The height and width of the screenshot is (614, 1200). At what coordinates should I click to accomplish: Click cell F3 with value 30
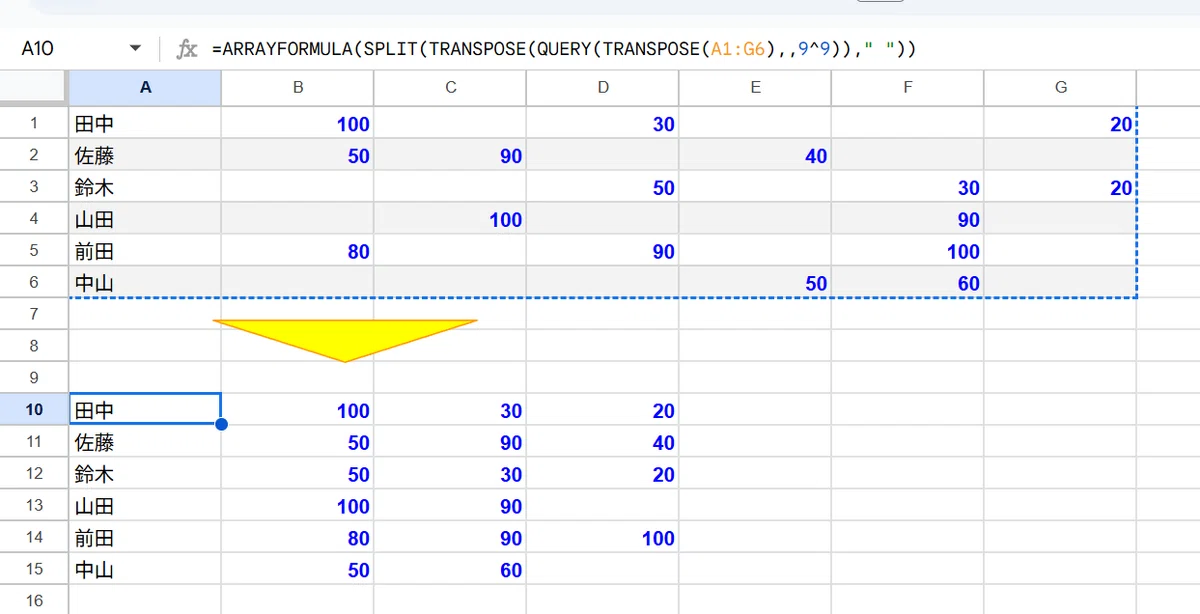click(908, 187)
